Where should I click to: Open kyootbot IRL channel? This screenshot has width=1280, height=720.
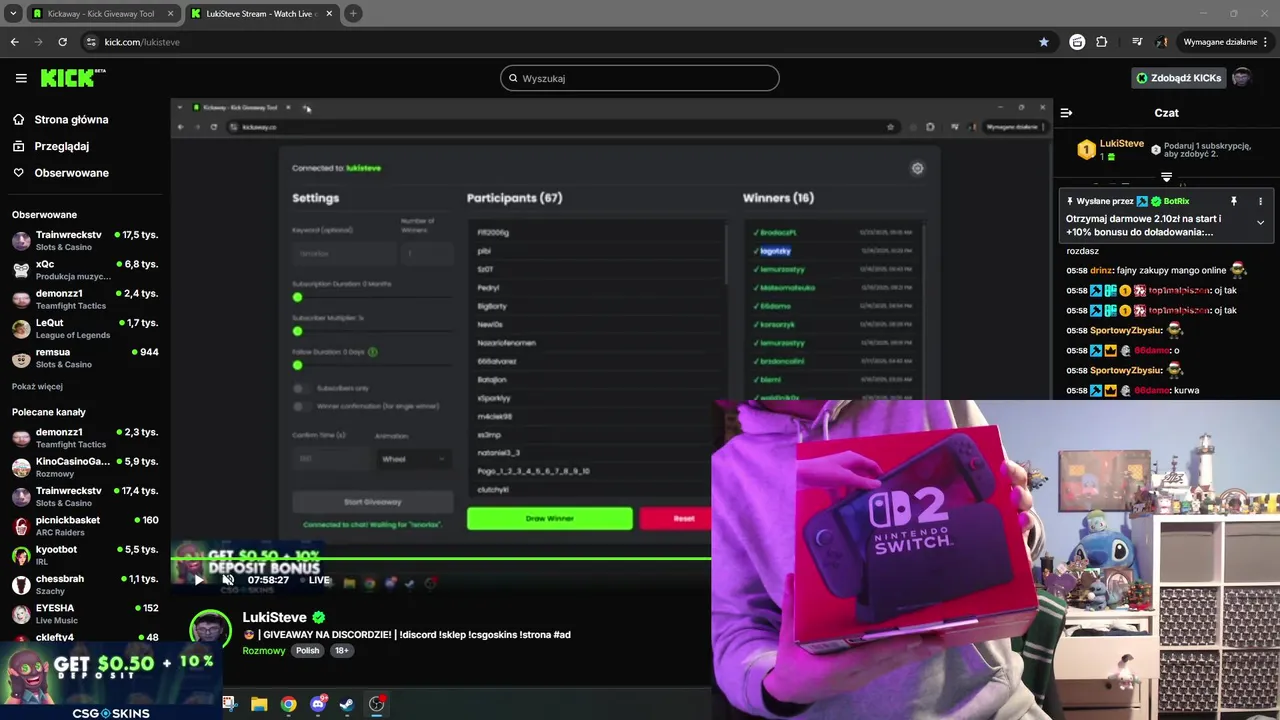(x=85, y=555)
